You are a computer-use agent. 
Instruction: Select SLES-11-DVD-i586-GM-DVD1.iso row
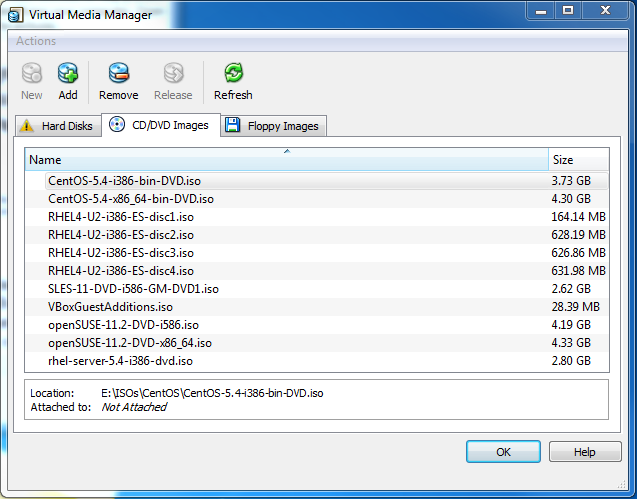coord(317,289)
